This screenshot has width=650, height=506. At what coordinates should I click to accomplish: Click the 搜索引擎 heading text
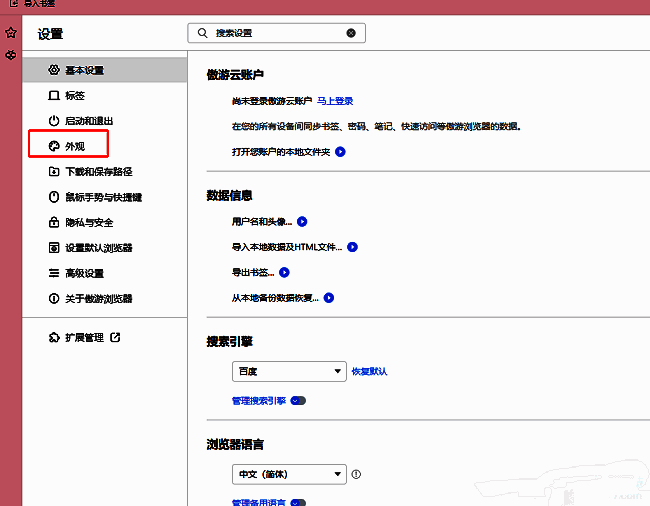coord(229,341)
